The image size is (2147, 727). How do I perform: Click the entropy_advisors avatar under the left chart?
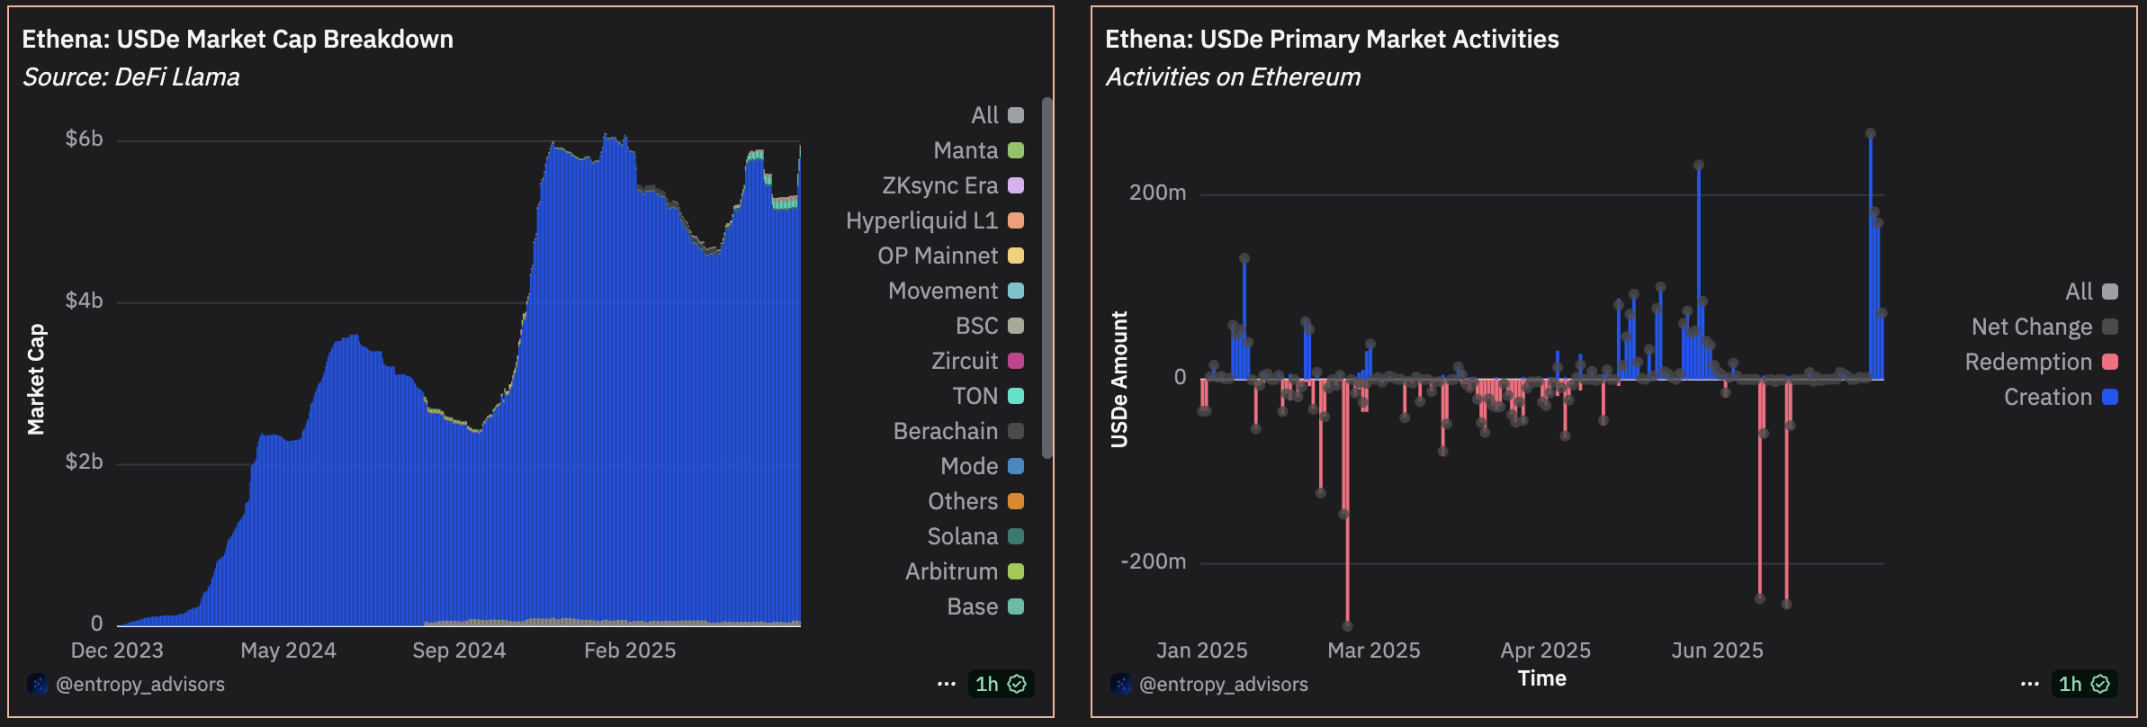coord(38,684)
